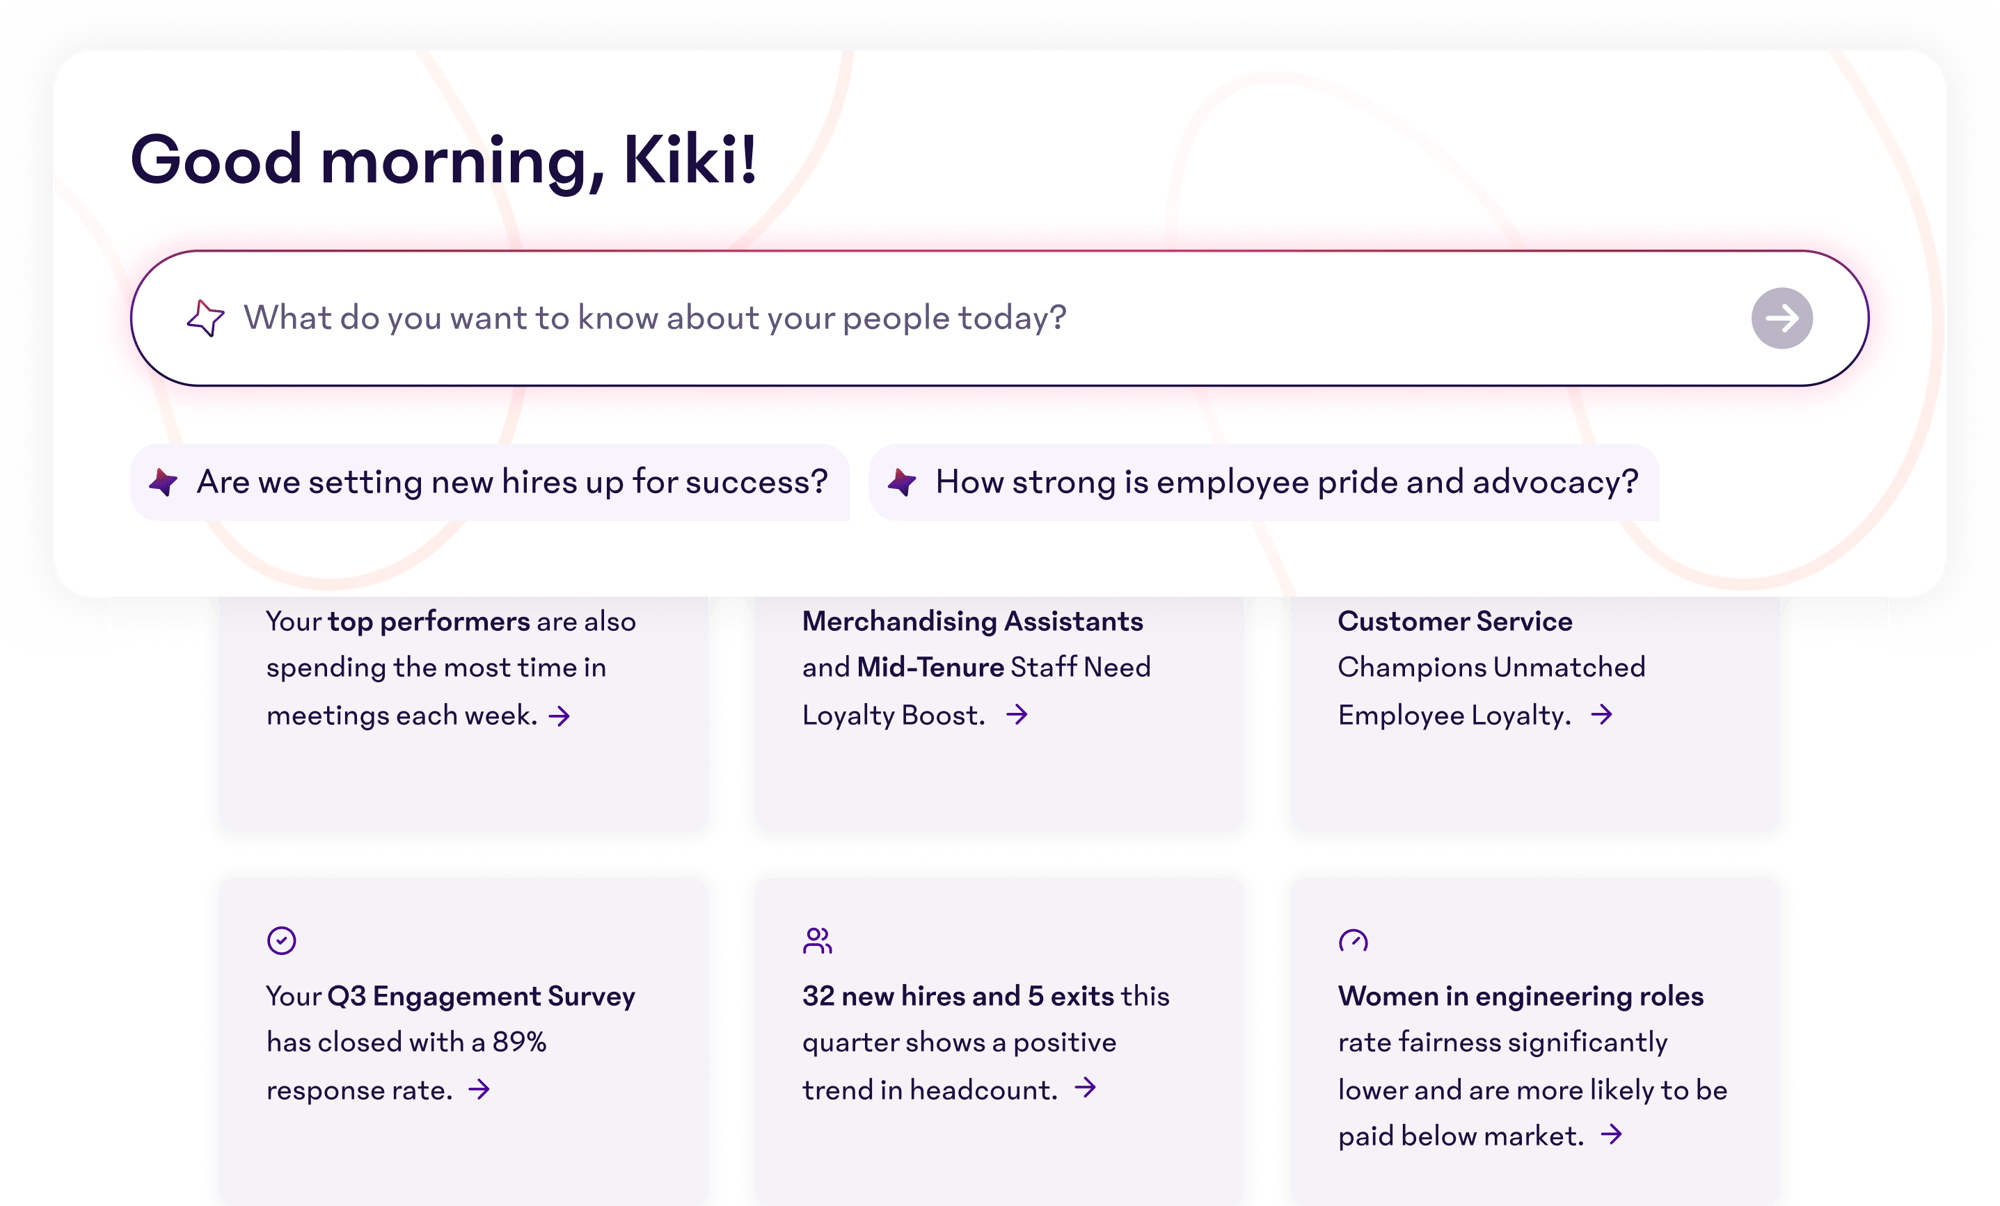This screenshot has width=2000, height=1206.
Task: Click the people headcount icon
Action: pos(817,940)
